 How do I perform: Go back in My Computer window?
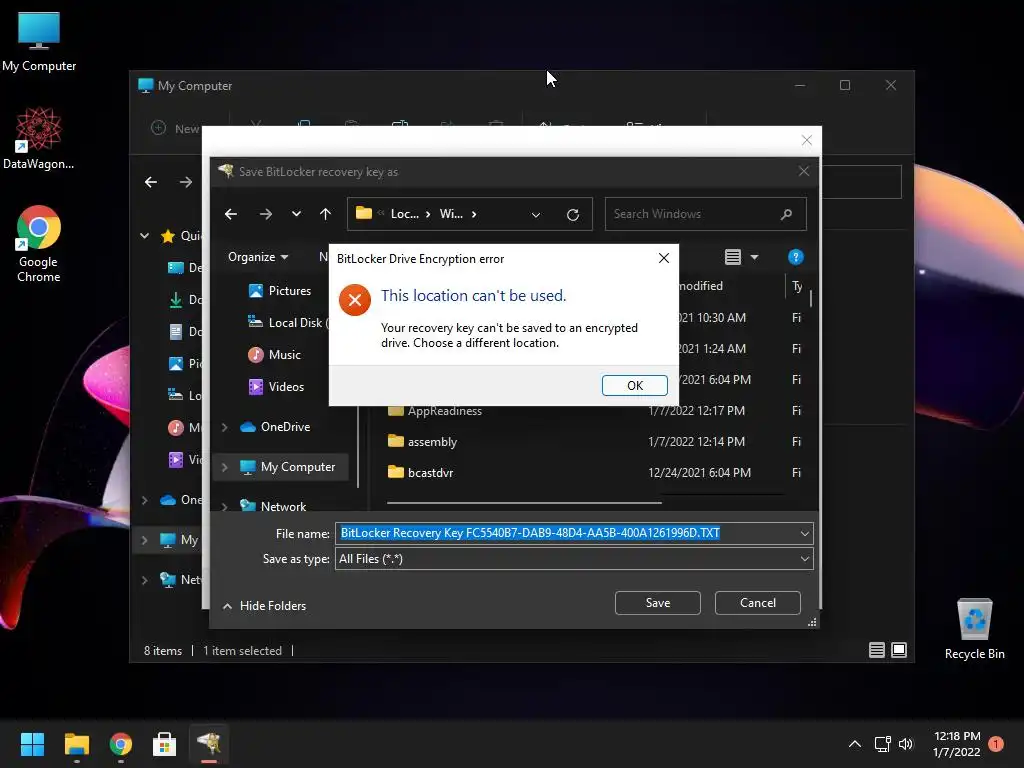pyautogui.click(x=151, y=182)
